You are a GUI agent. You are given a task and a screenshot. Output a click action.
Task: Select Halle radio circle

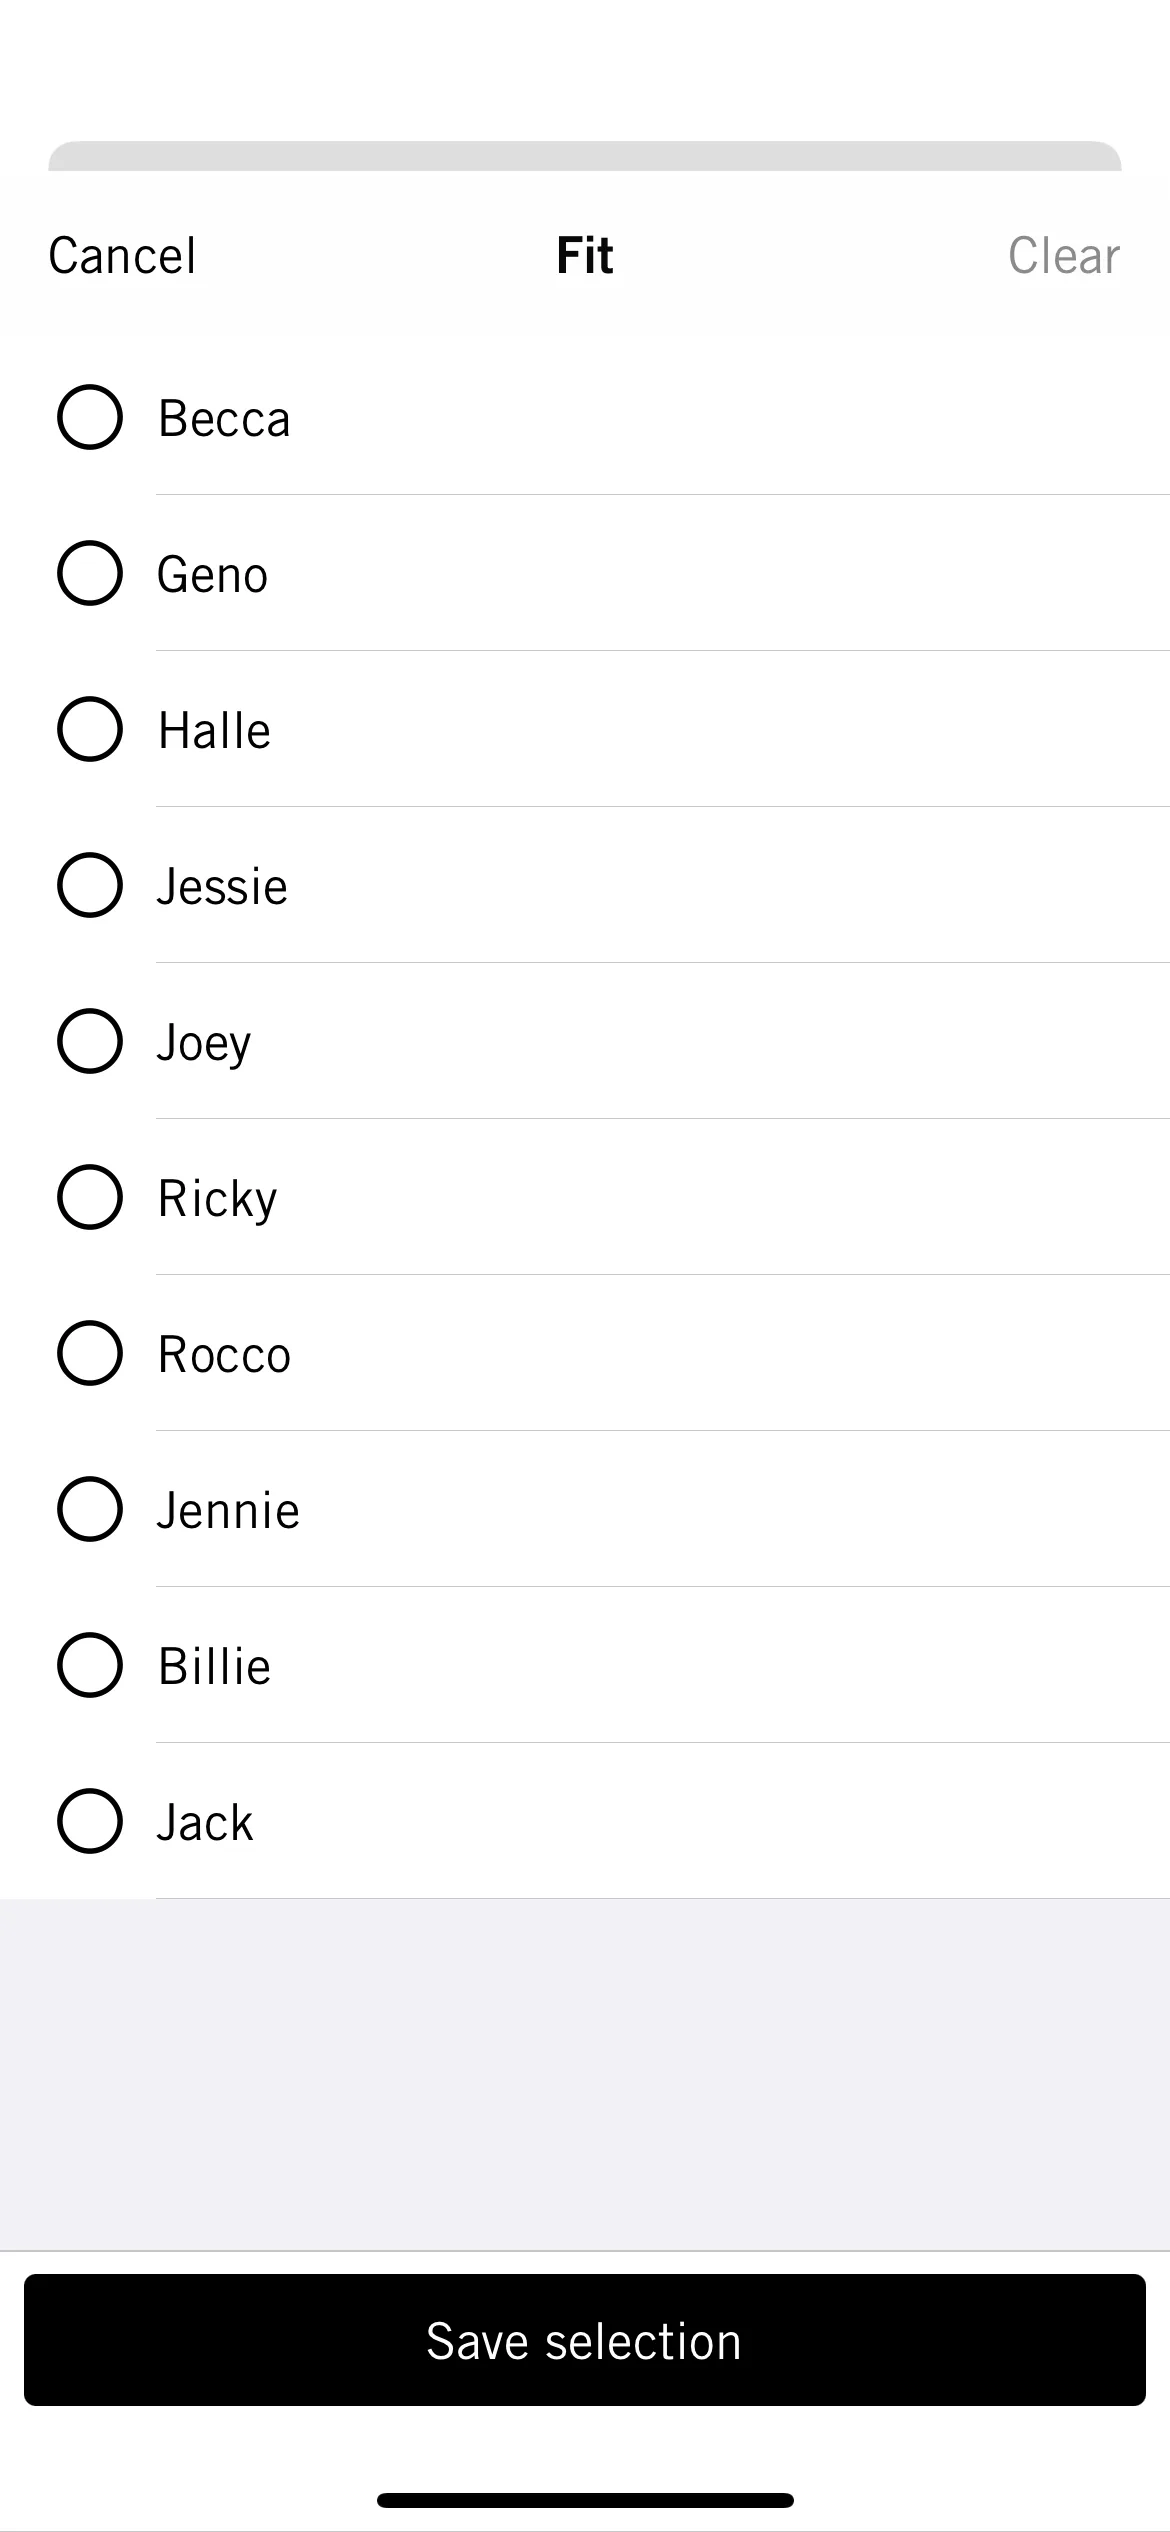tap(90, 729)
